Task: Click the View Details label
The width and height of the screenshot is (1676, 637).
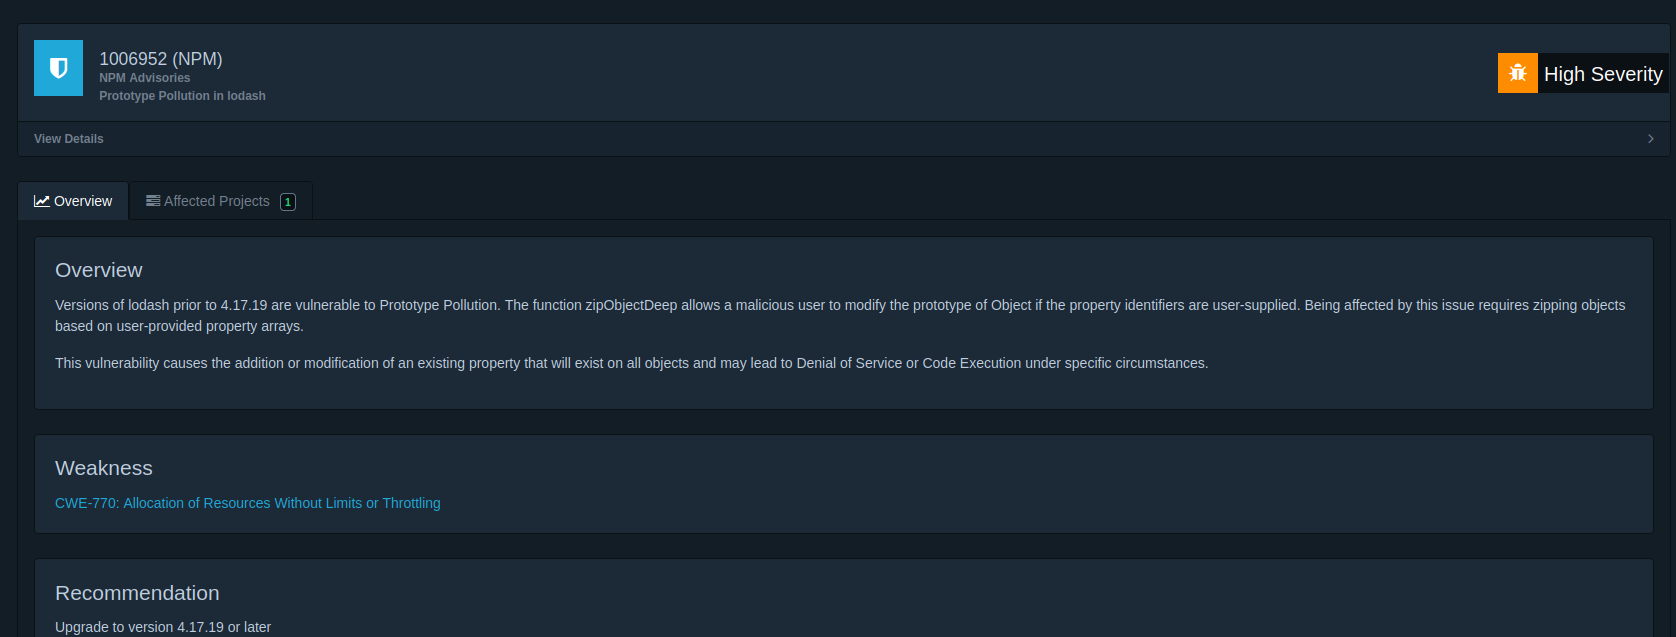Action: pyautogui.click(x=69, y=139)
